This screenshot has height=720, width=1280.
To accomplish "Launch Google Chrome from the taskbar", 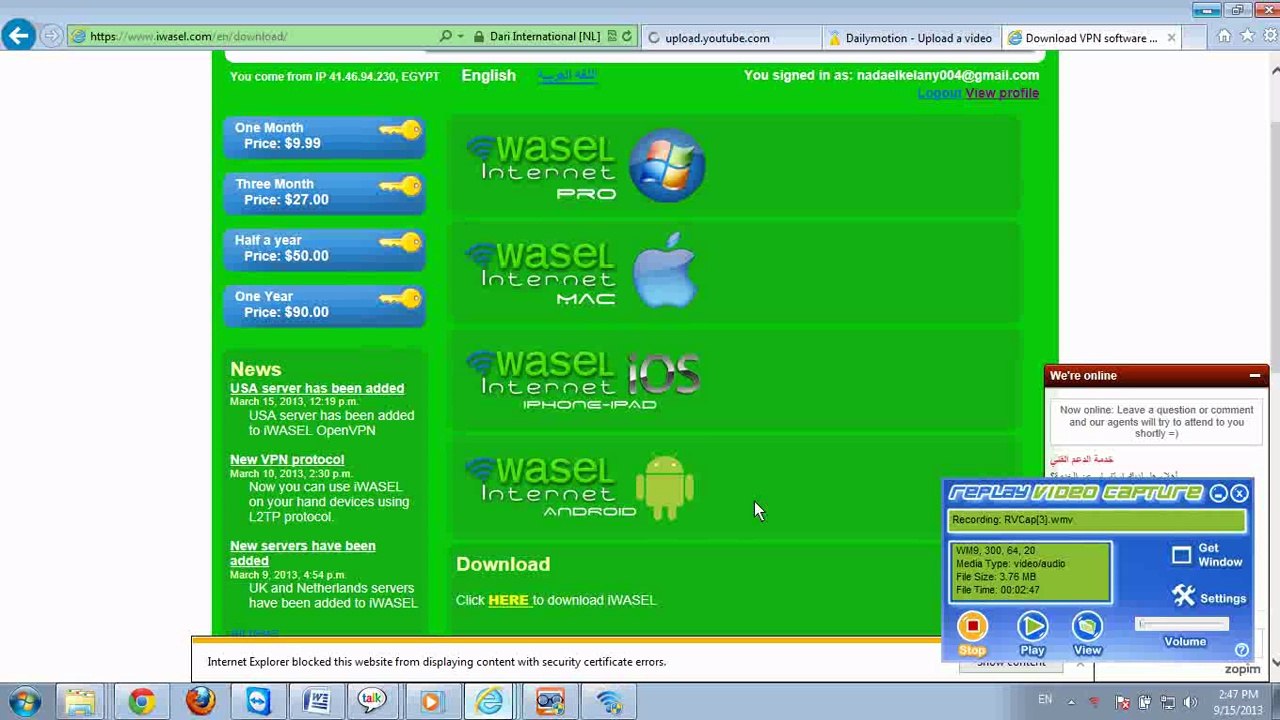I will pyautogui.click(x=141, y=701).
